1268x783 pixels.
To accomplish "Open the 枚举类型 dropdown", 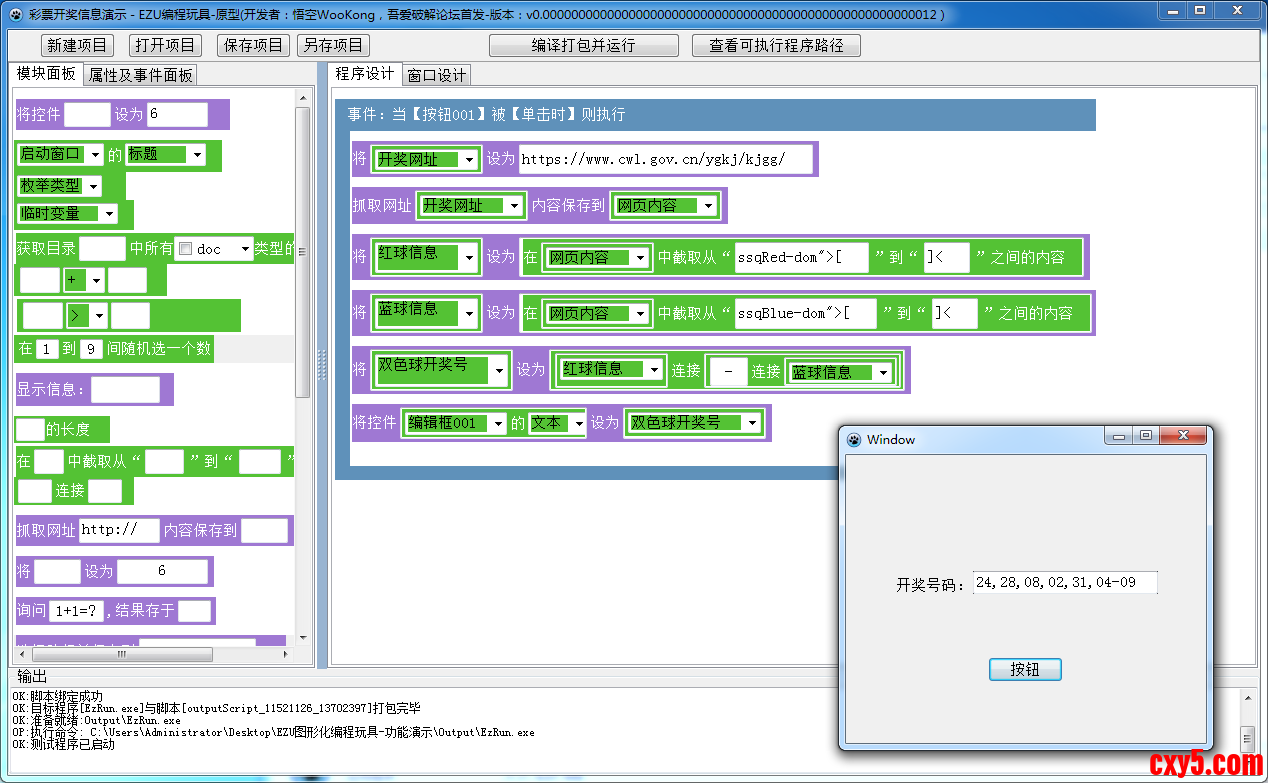I will 93,186.
